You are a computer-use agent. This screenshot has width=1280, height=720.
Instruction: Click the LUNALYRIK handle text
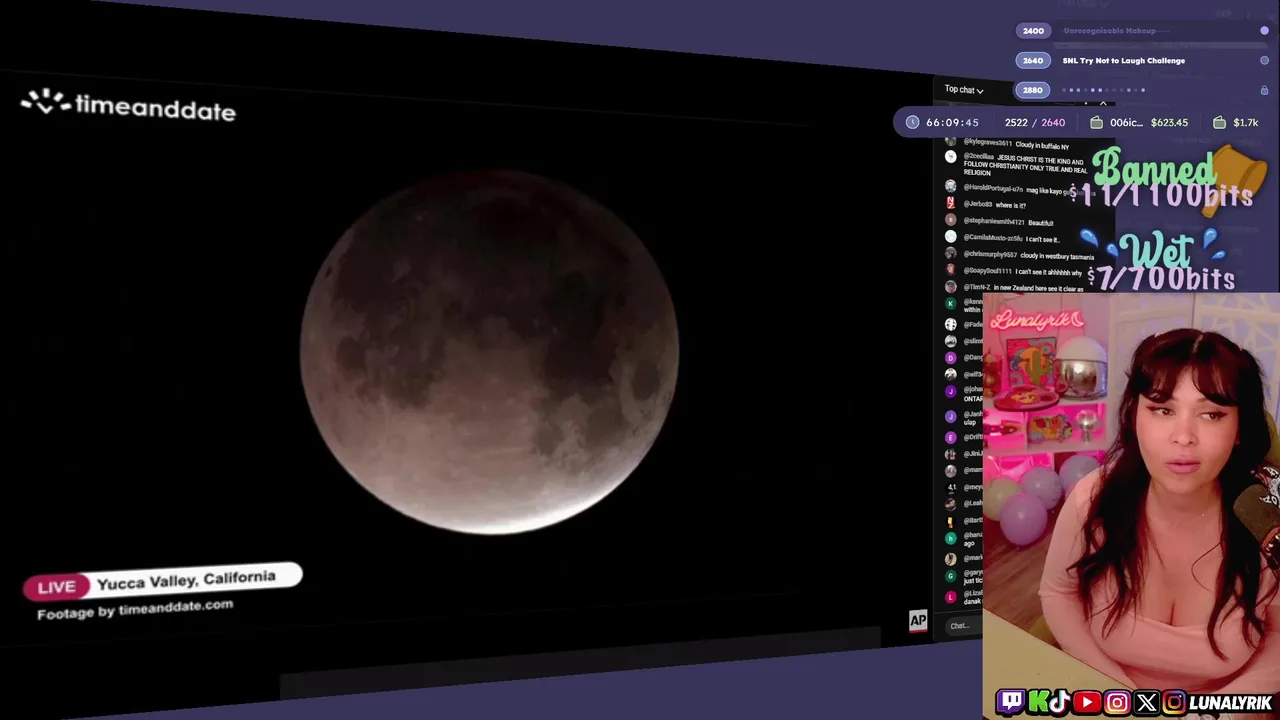tap(1231, 703)
